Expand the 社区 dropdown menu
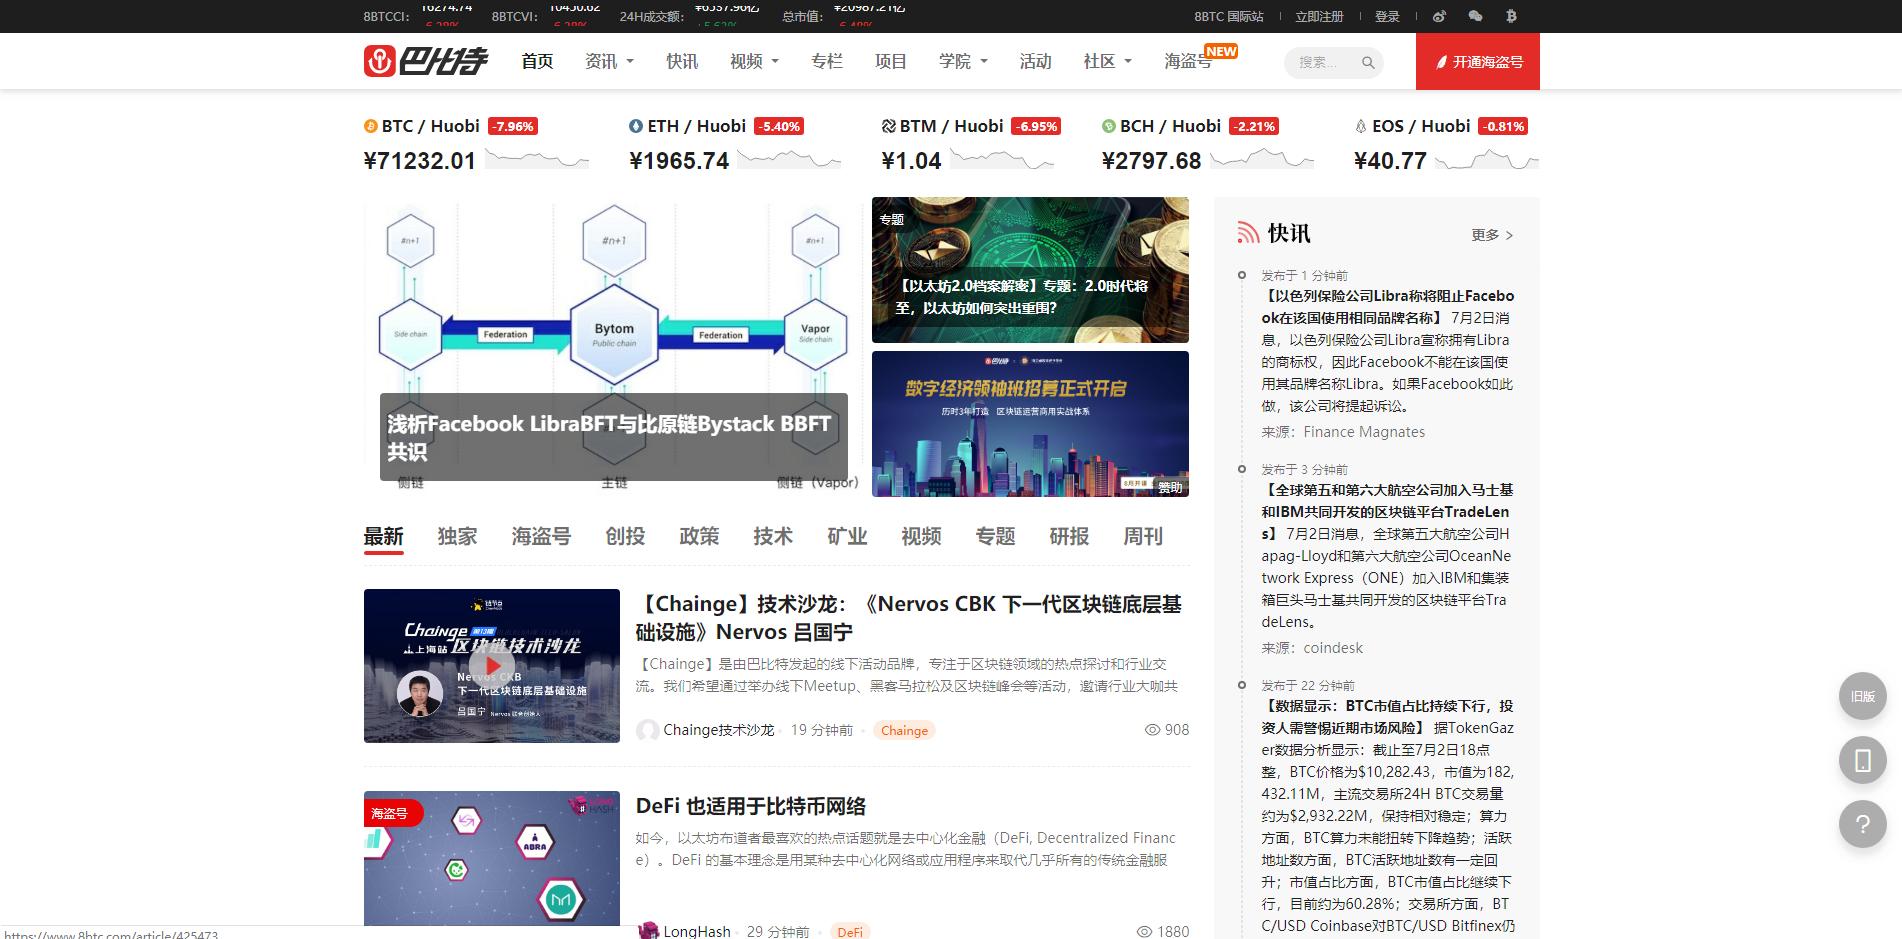This screenshot has height=939, width=1902. coord(1103,61)
